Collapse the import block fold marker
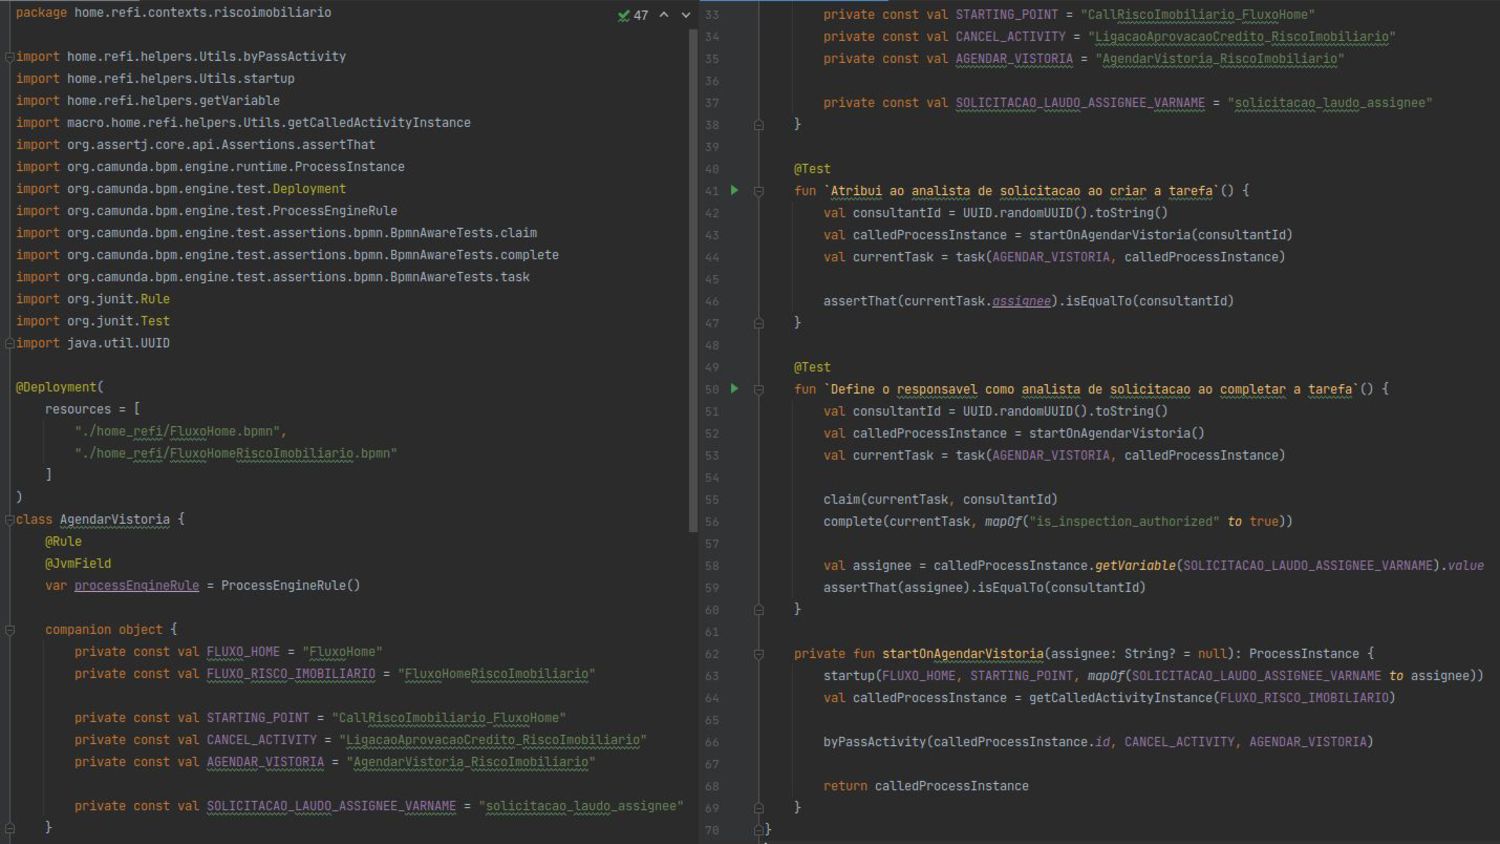1500x844 pixels. tap(9, 57)
